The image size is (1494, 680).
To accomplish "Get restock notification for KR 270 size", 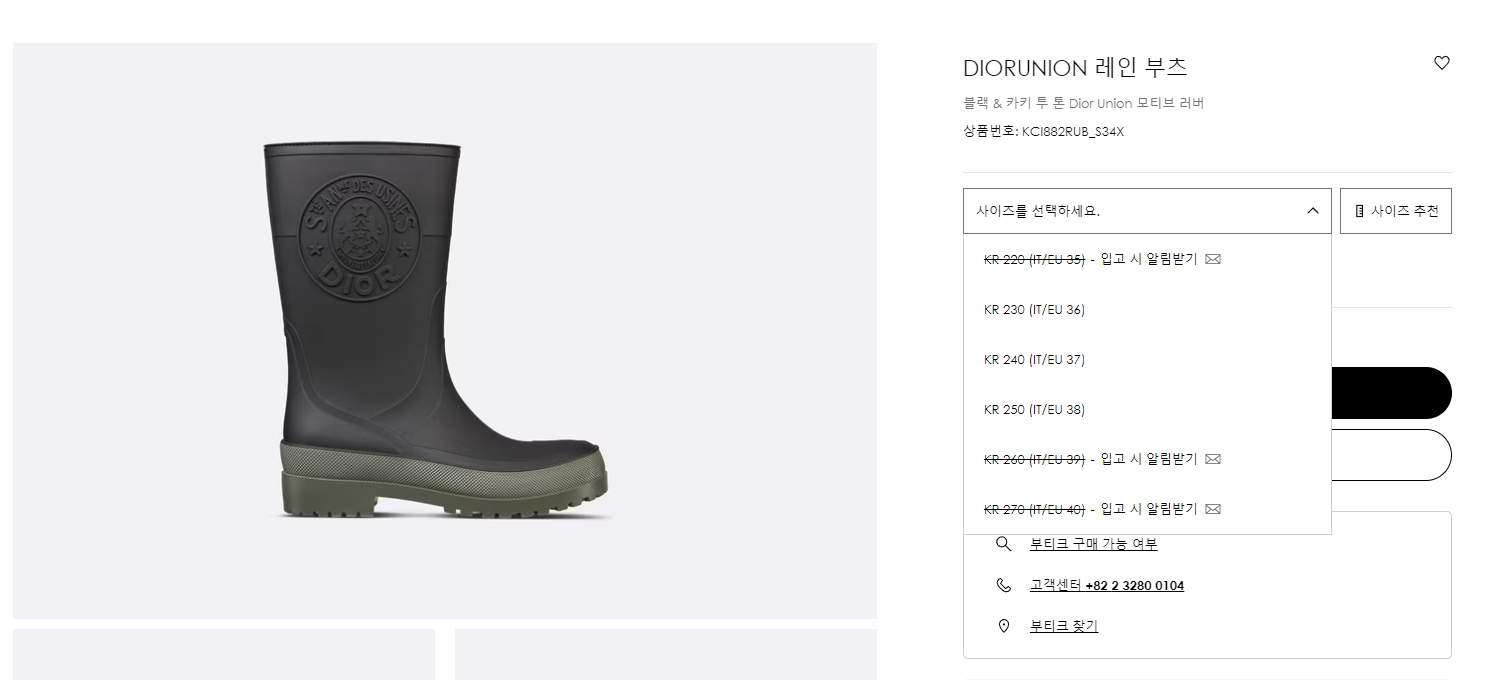I will coord(1147,509).
